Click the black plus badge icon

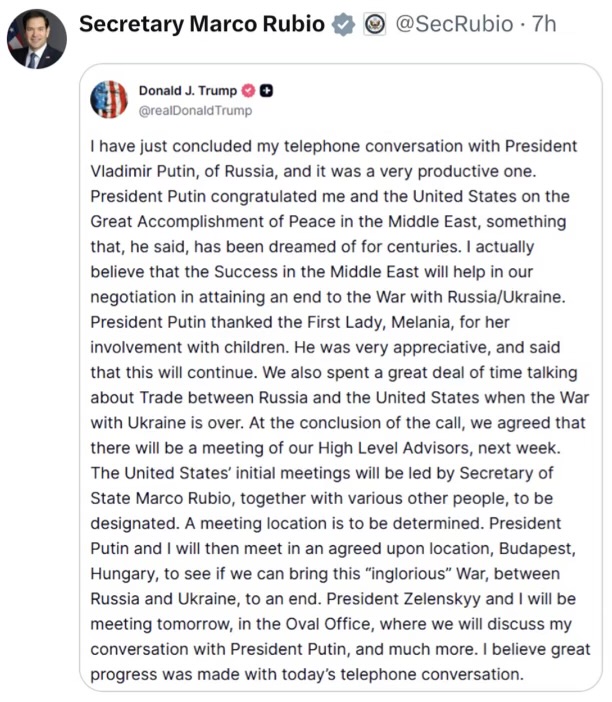coord(267,91)
